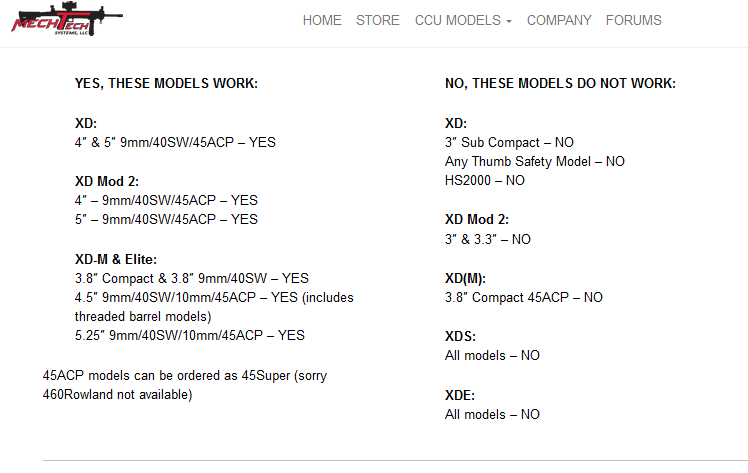Click "All models – NO" under XDE
This screenshot has width=748, height=473.
pos(492,415)
